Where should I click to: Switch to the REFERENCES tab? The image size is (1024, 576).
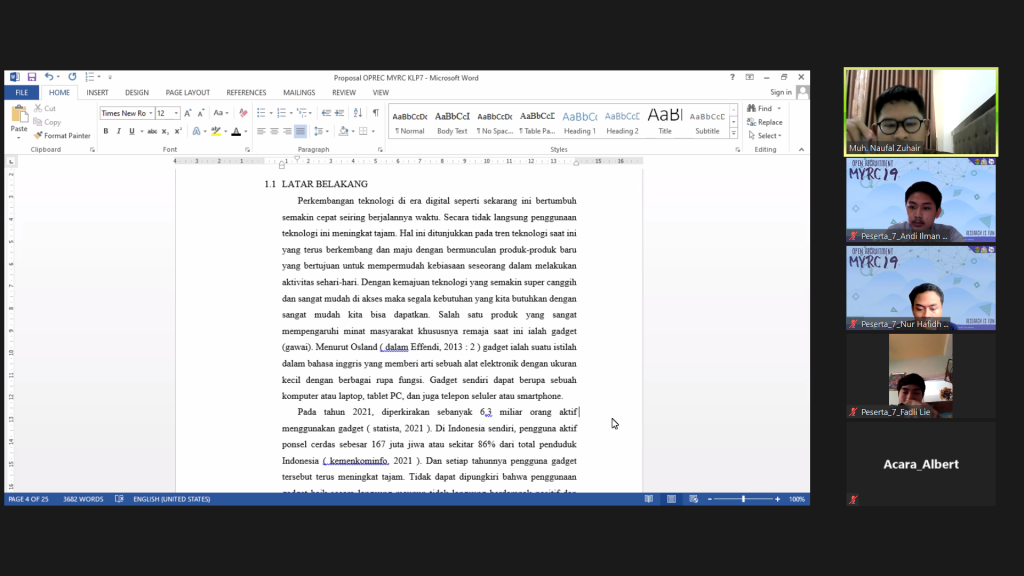[x=246, y=93]
